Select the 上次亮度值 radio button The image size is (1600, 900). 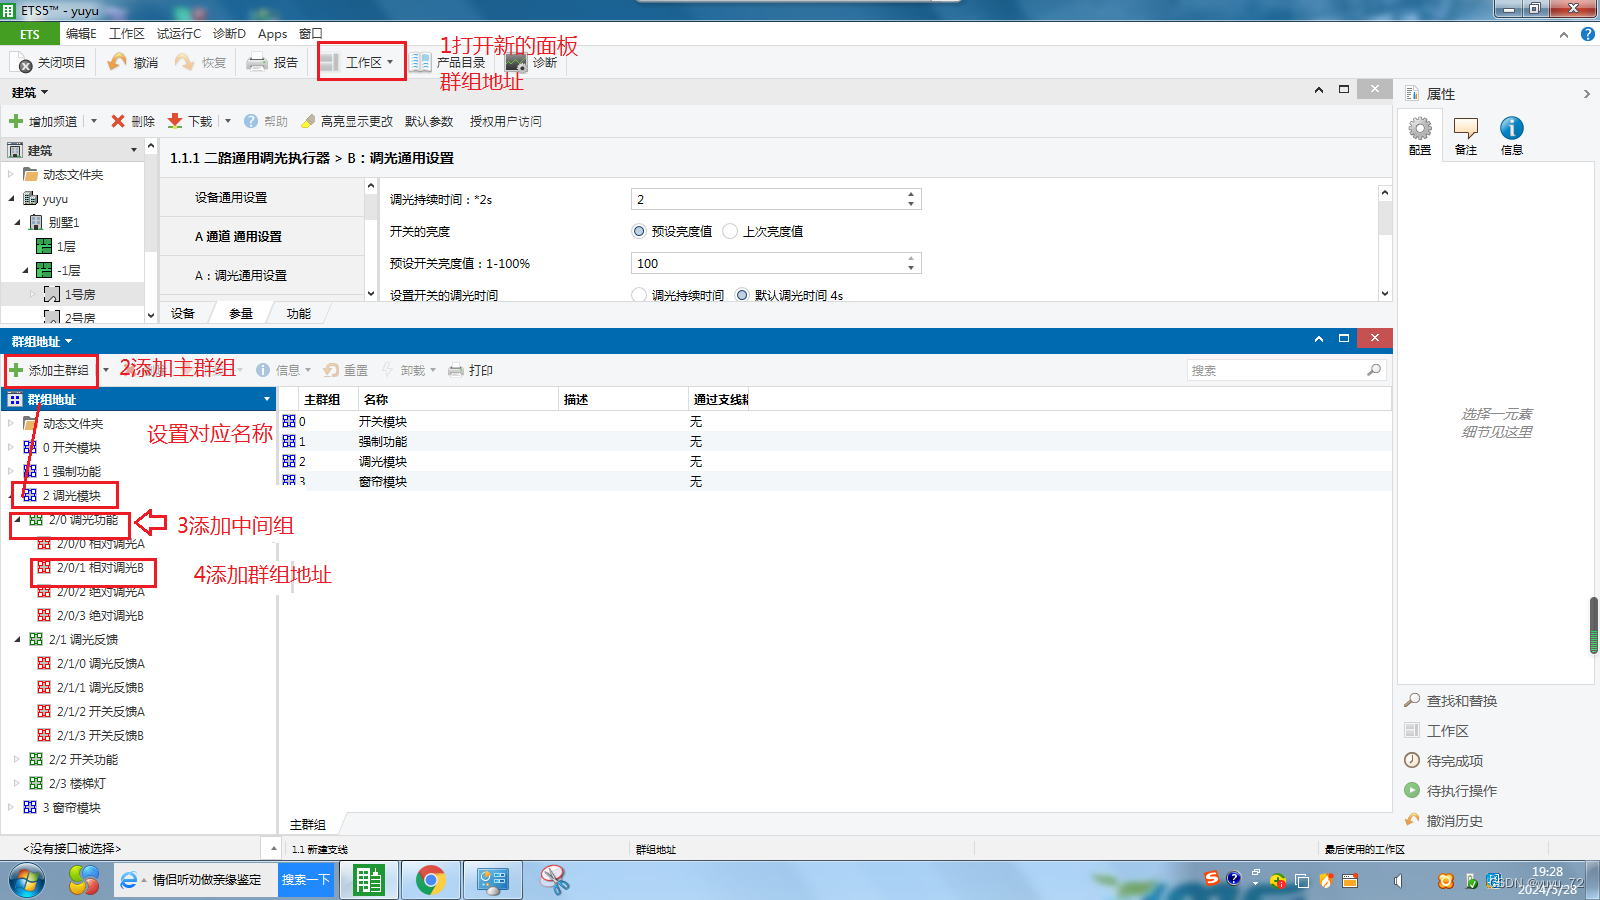[x=730, y=231]
